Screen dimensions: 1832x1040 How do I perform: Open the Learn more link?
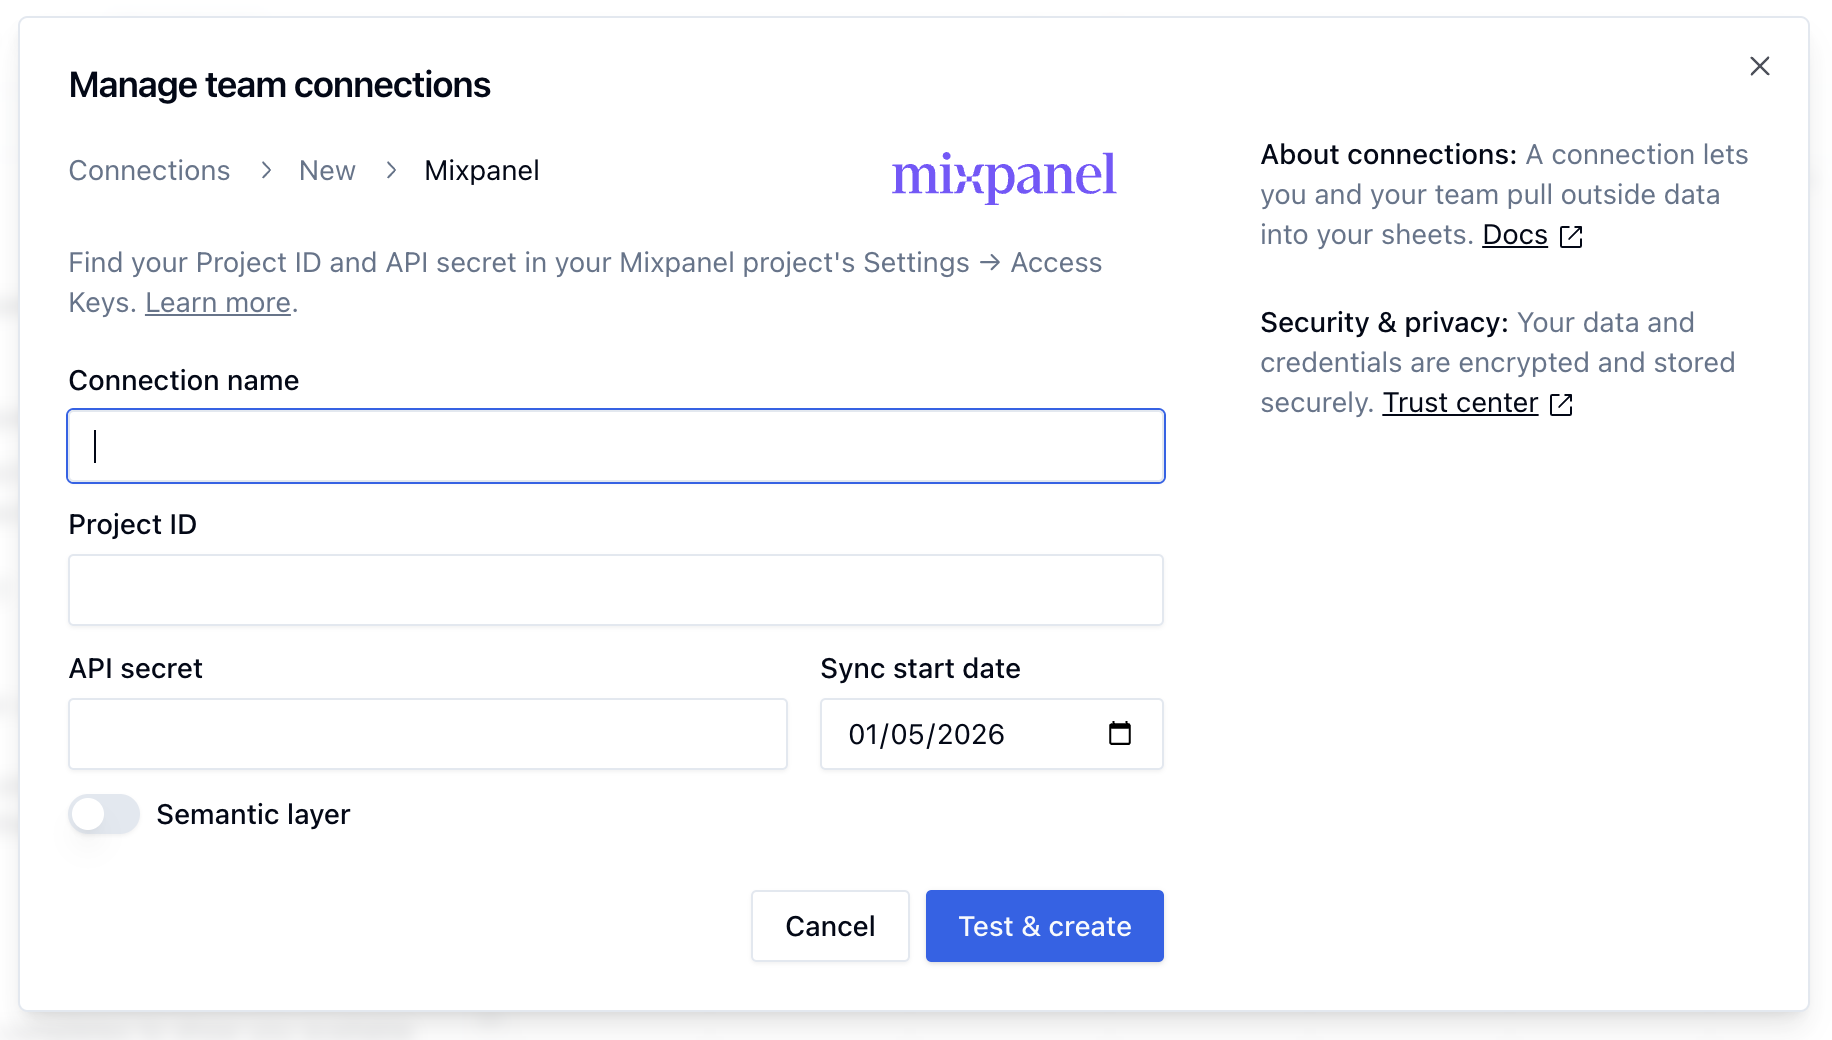[x=218, y=303]
